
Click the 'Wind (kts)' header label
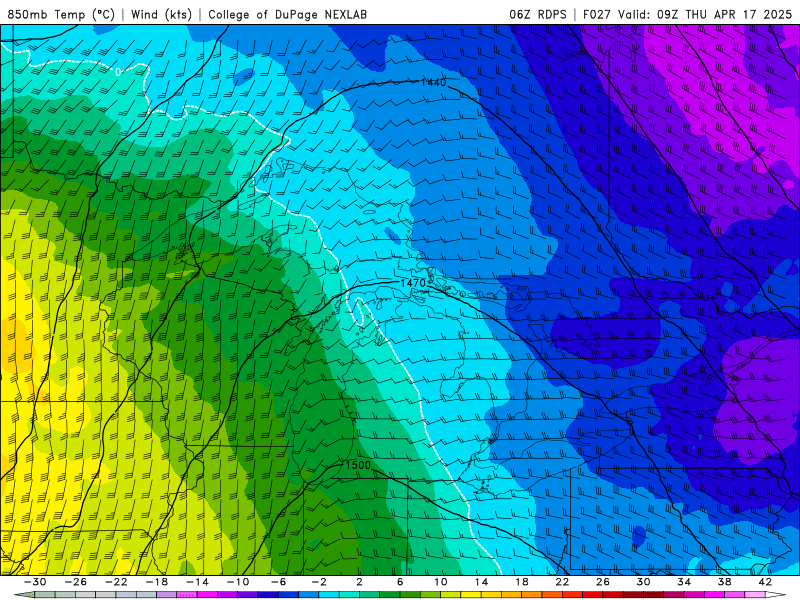click(161, 14)
